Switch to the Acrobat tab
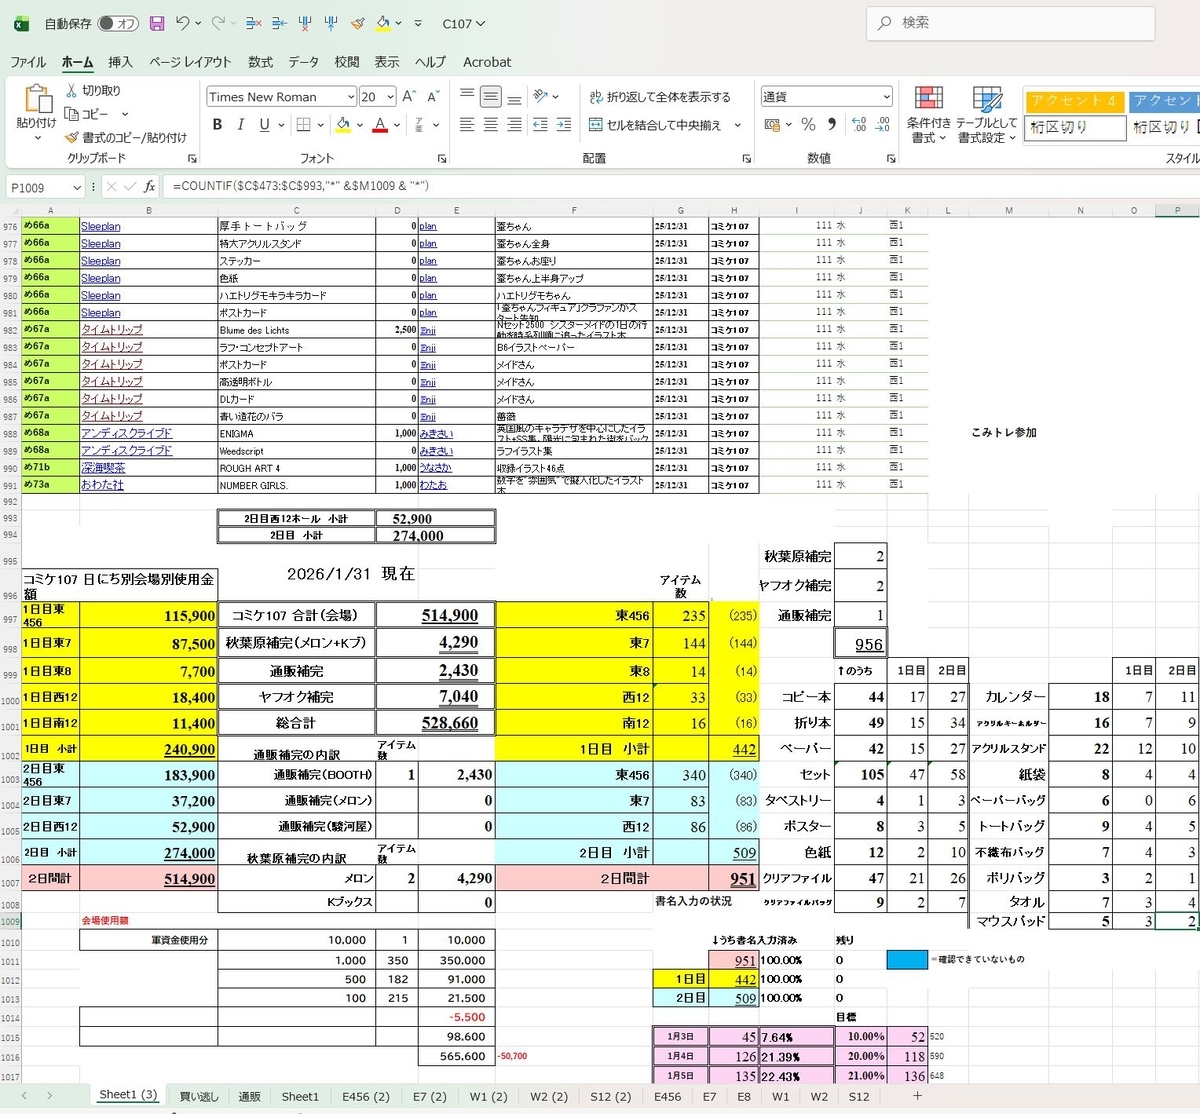 487,61
